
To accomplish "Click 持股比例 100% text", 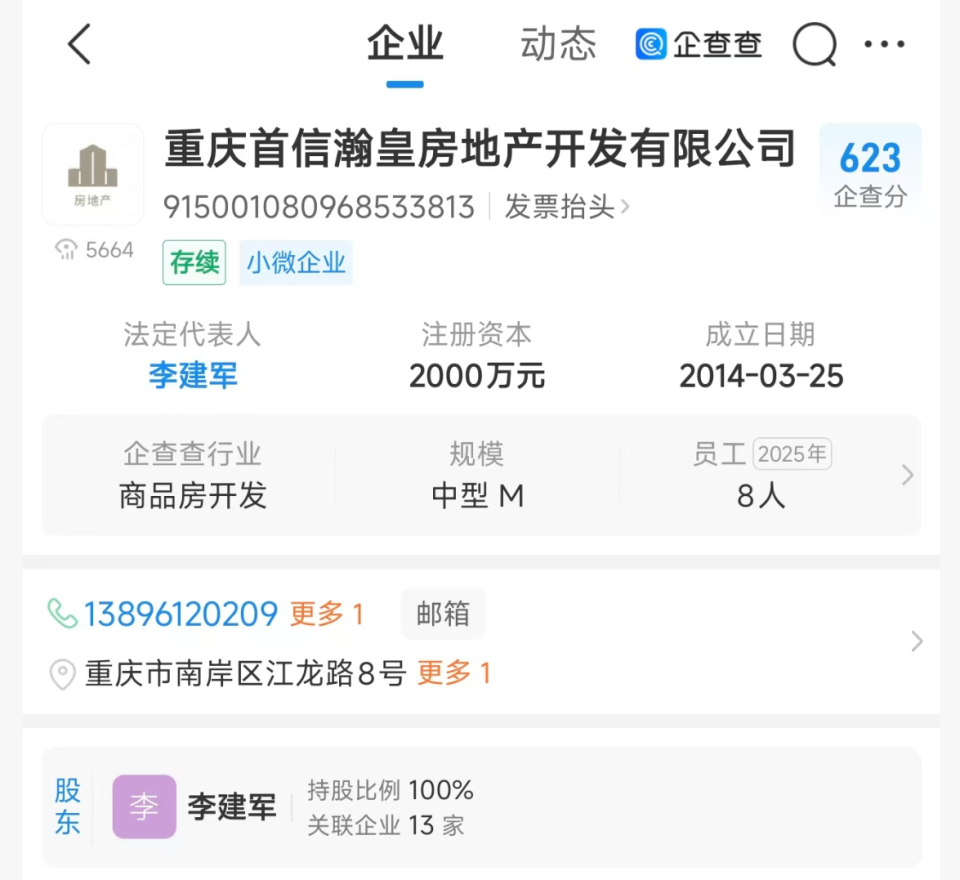I will pyautogui.click(x=390, y=790).
